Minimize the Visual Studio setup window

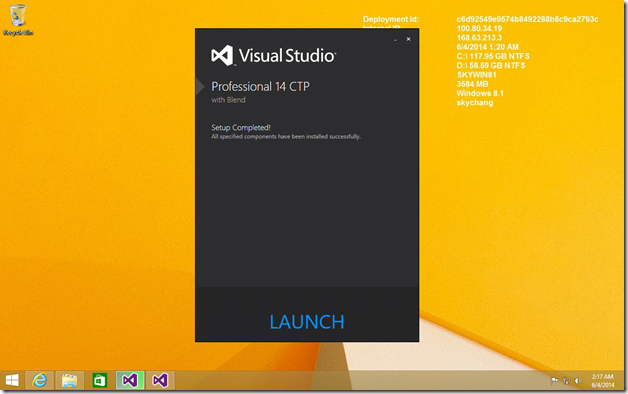pyautogui.click(x=395, y=40)
